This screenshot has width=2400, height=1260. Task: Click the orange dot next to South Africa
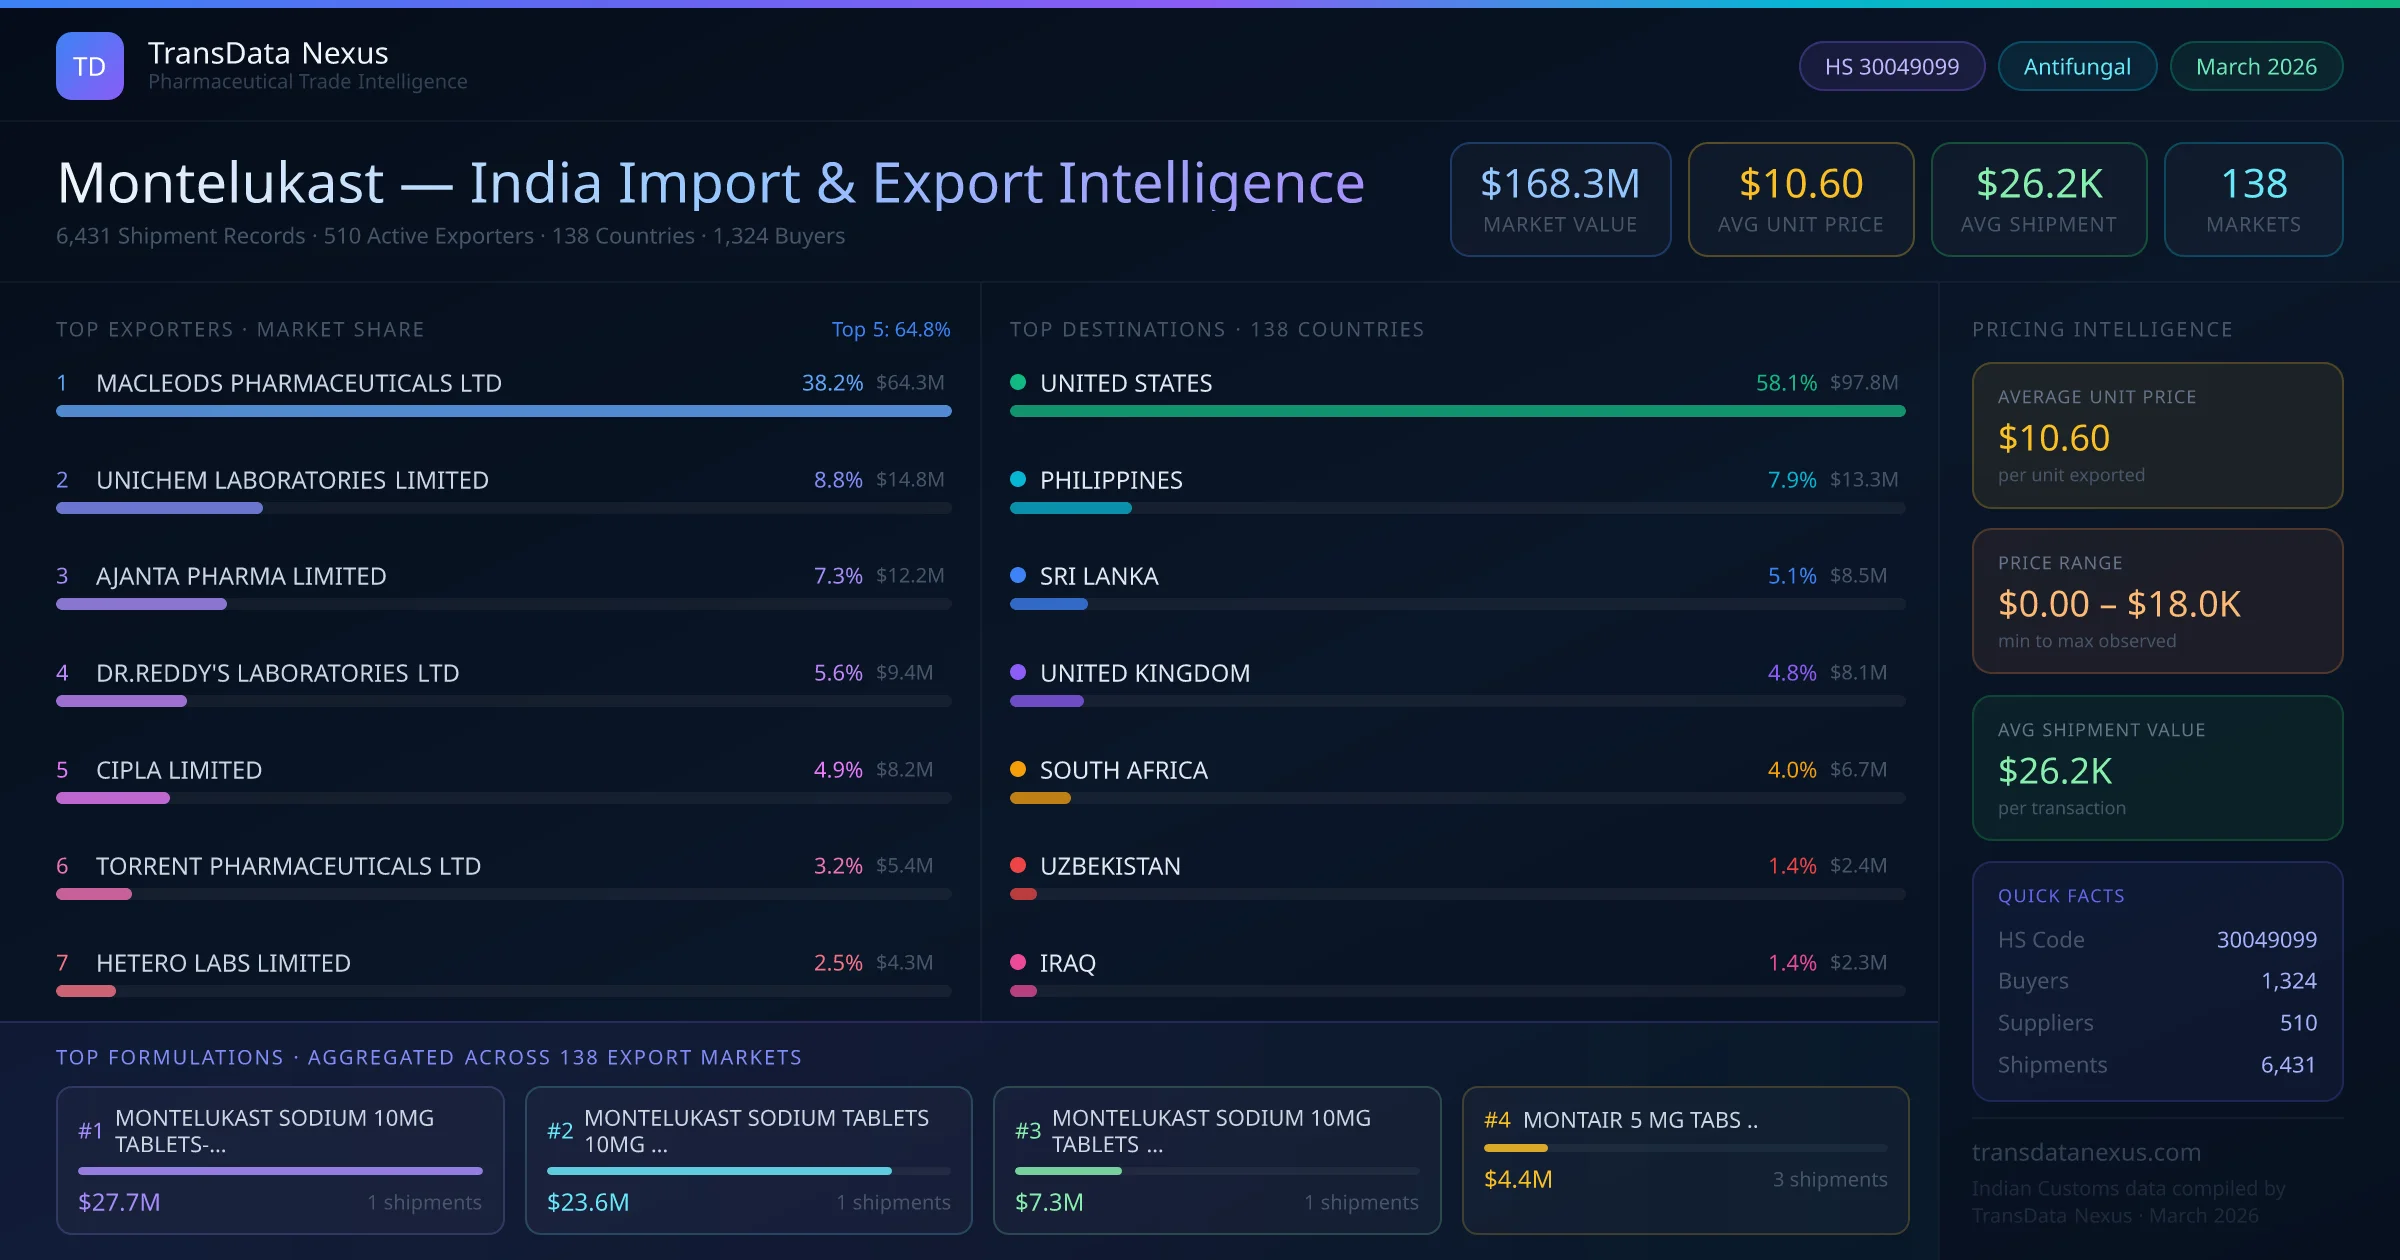[x=1018, y=769]
